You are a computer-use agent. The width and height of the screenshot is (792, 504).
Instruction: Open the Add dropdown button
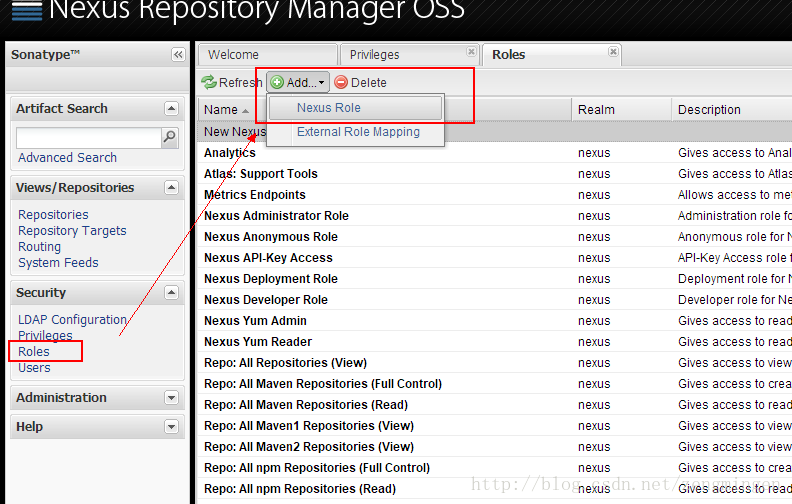pos(298,82)
